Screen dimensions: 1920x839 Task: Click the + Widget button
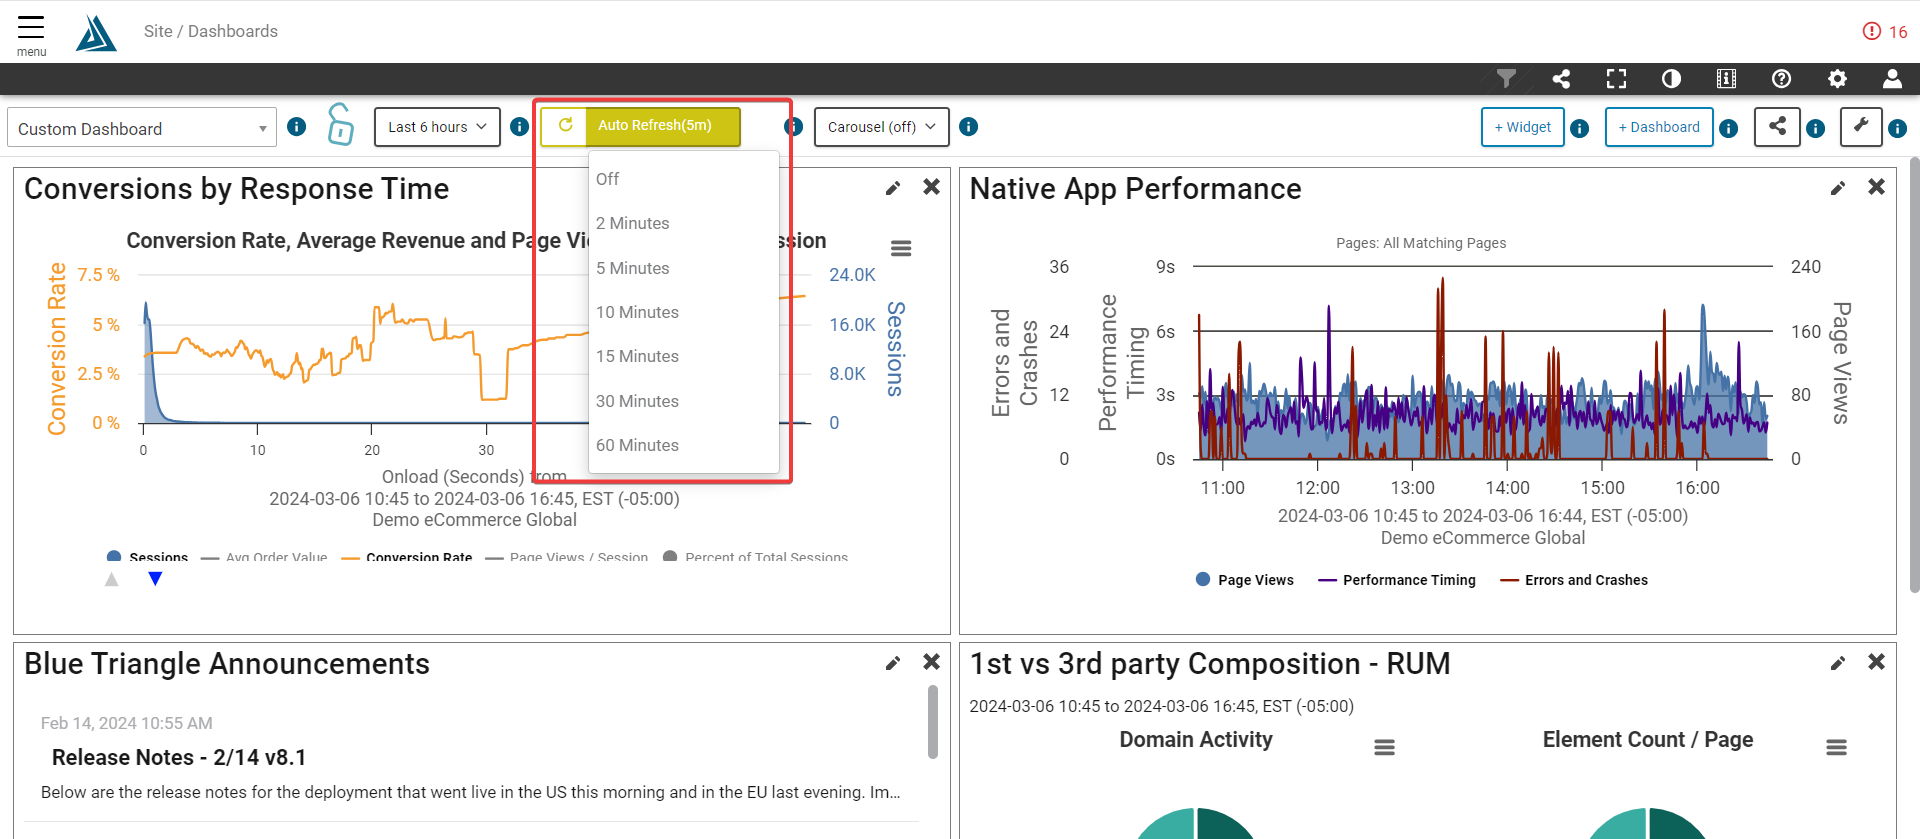tap(1522, 127)
